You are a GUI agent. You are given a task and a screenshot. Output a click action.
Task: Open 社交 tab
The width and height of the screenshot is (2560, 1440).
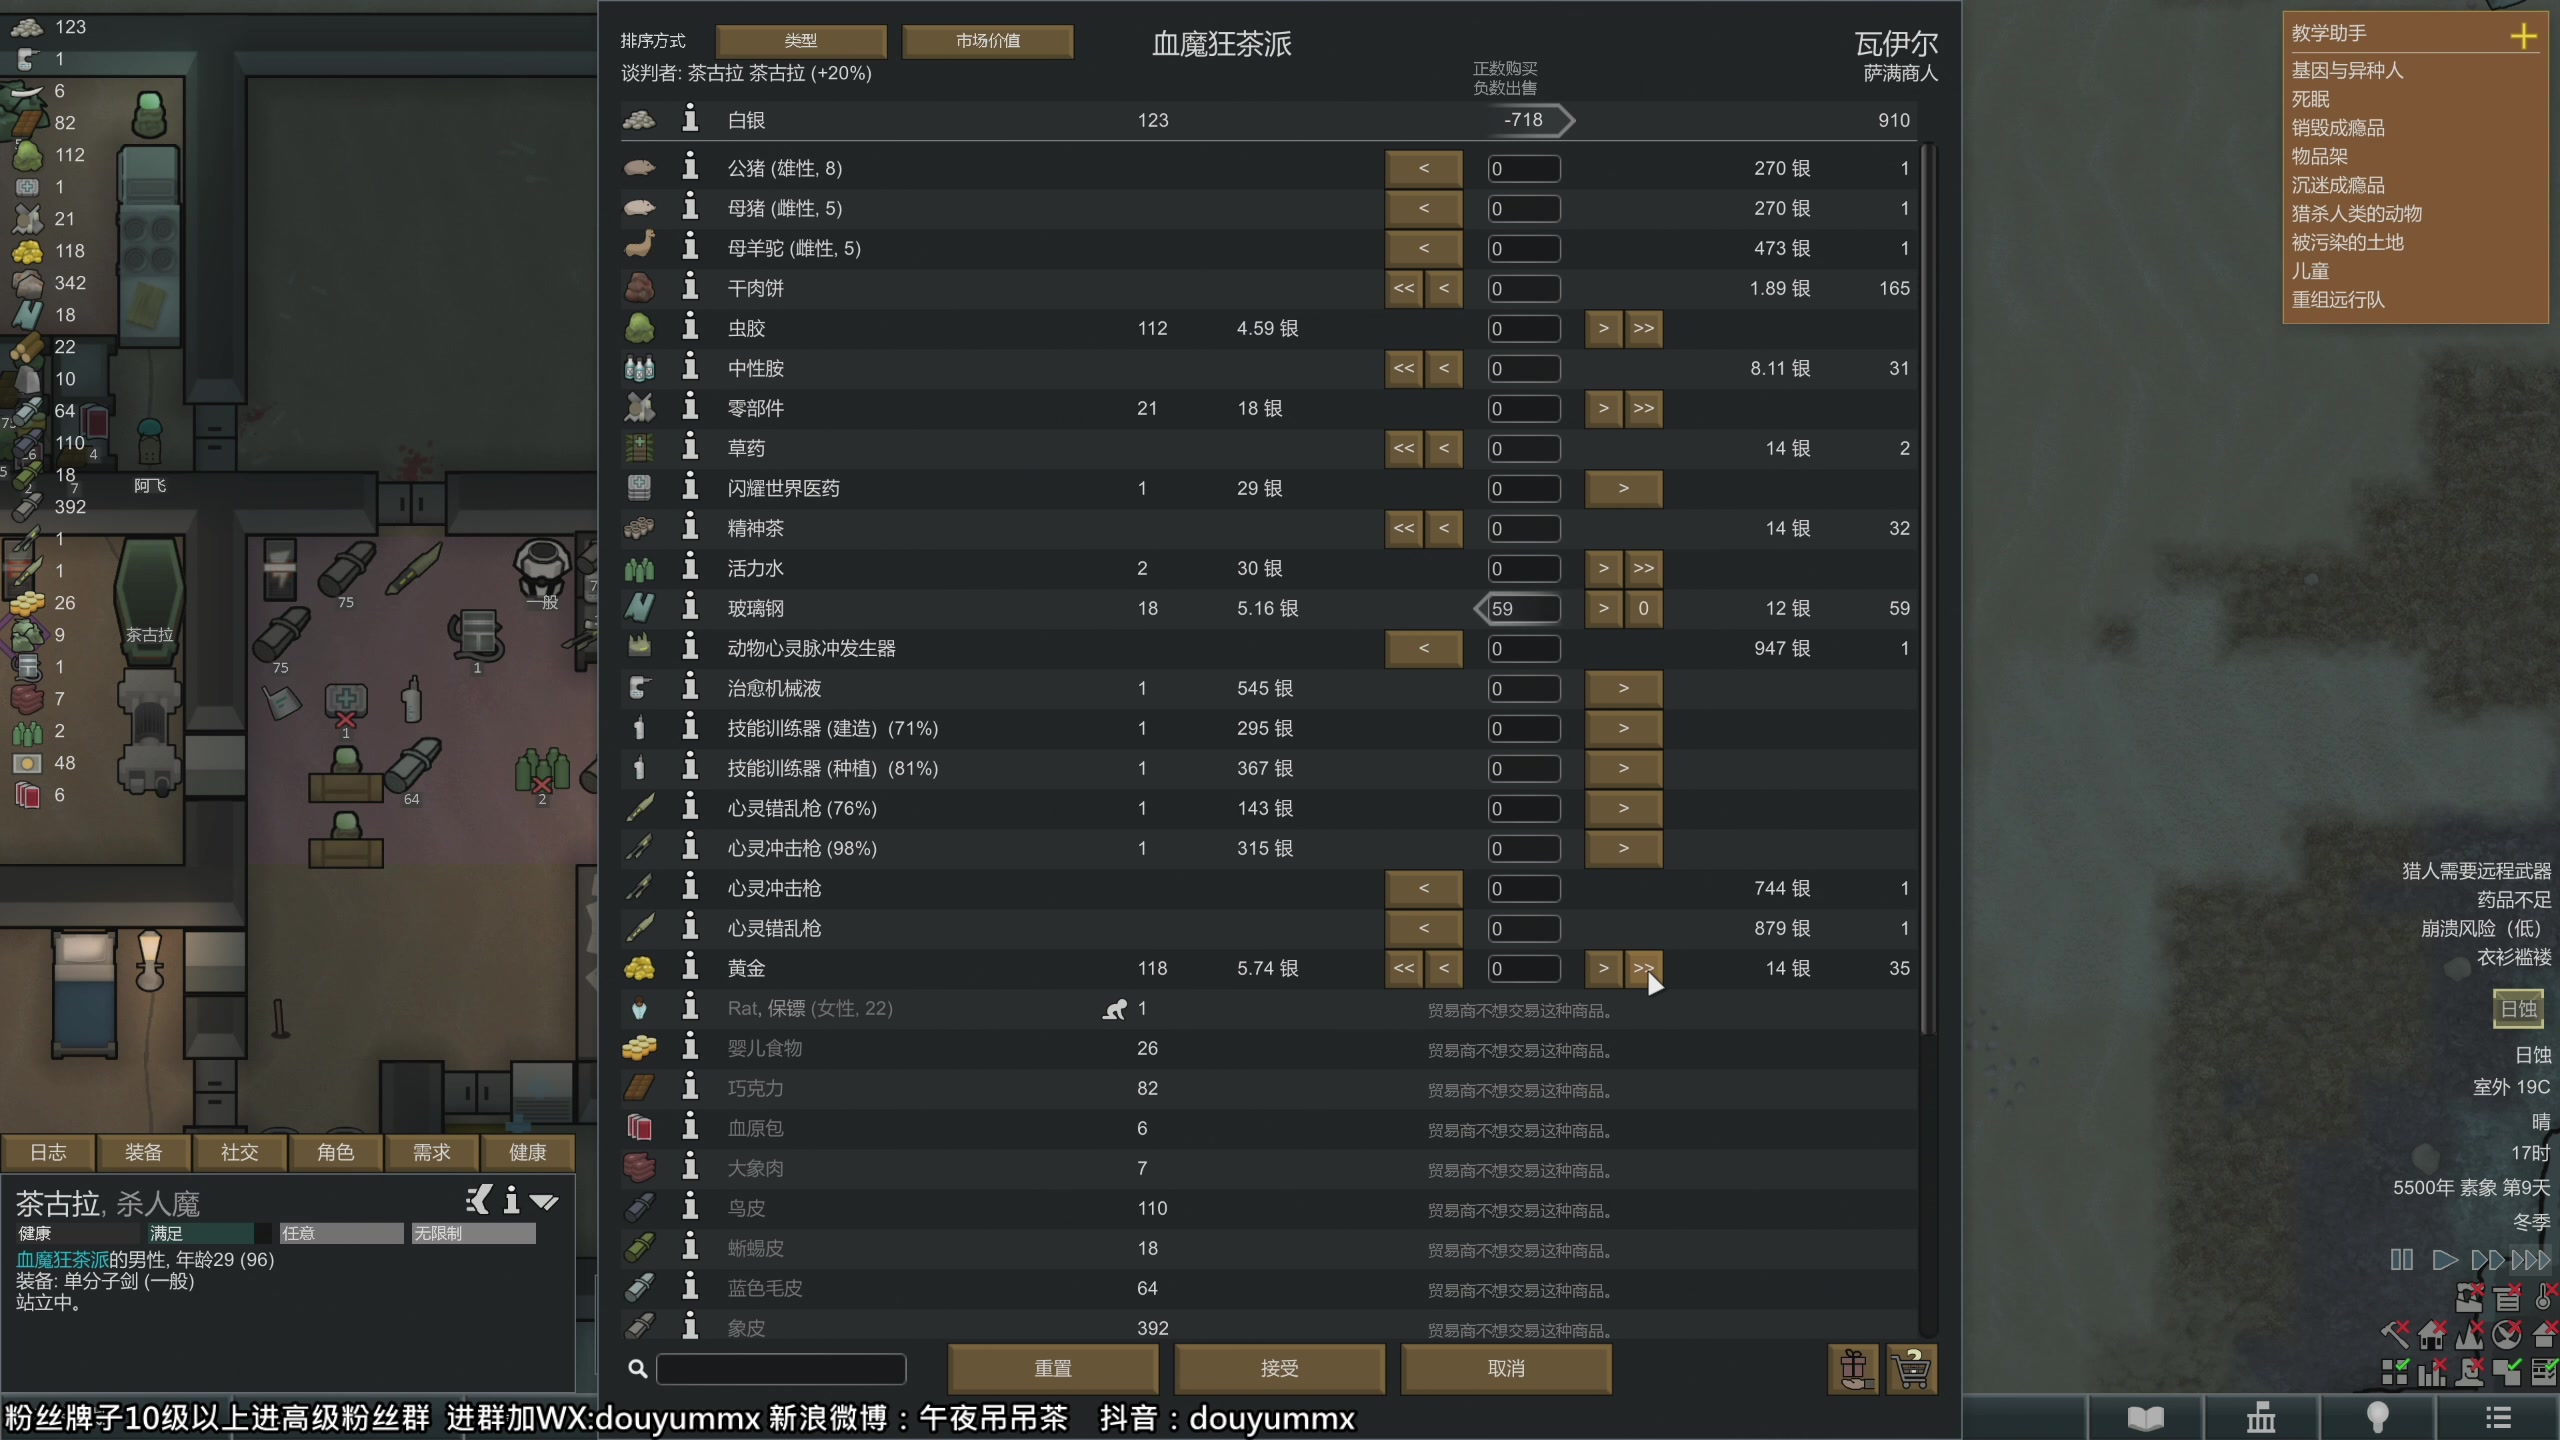click(240, 1152)
